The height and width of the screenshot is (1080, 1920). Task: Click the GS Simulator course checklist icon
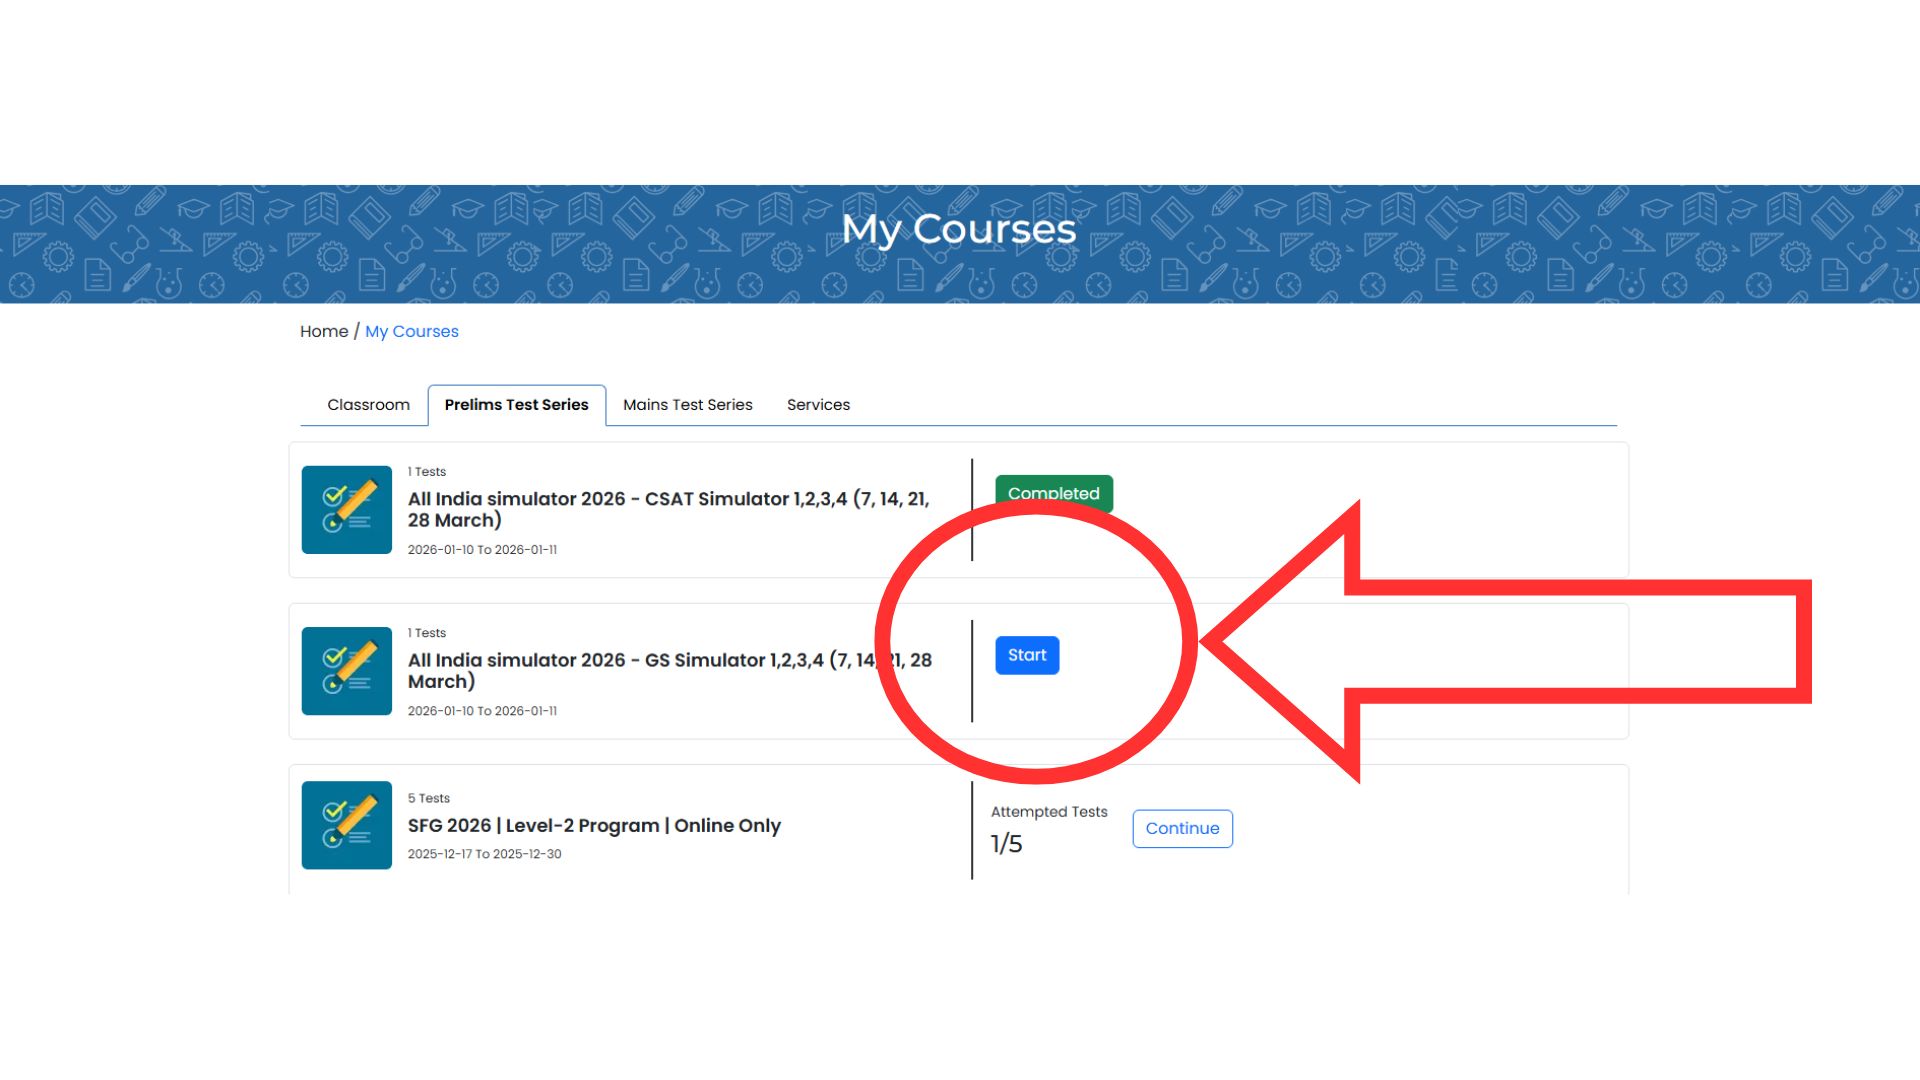346,671
